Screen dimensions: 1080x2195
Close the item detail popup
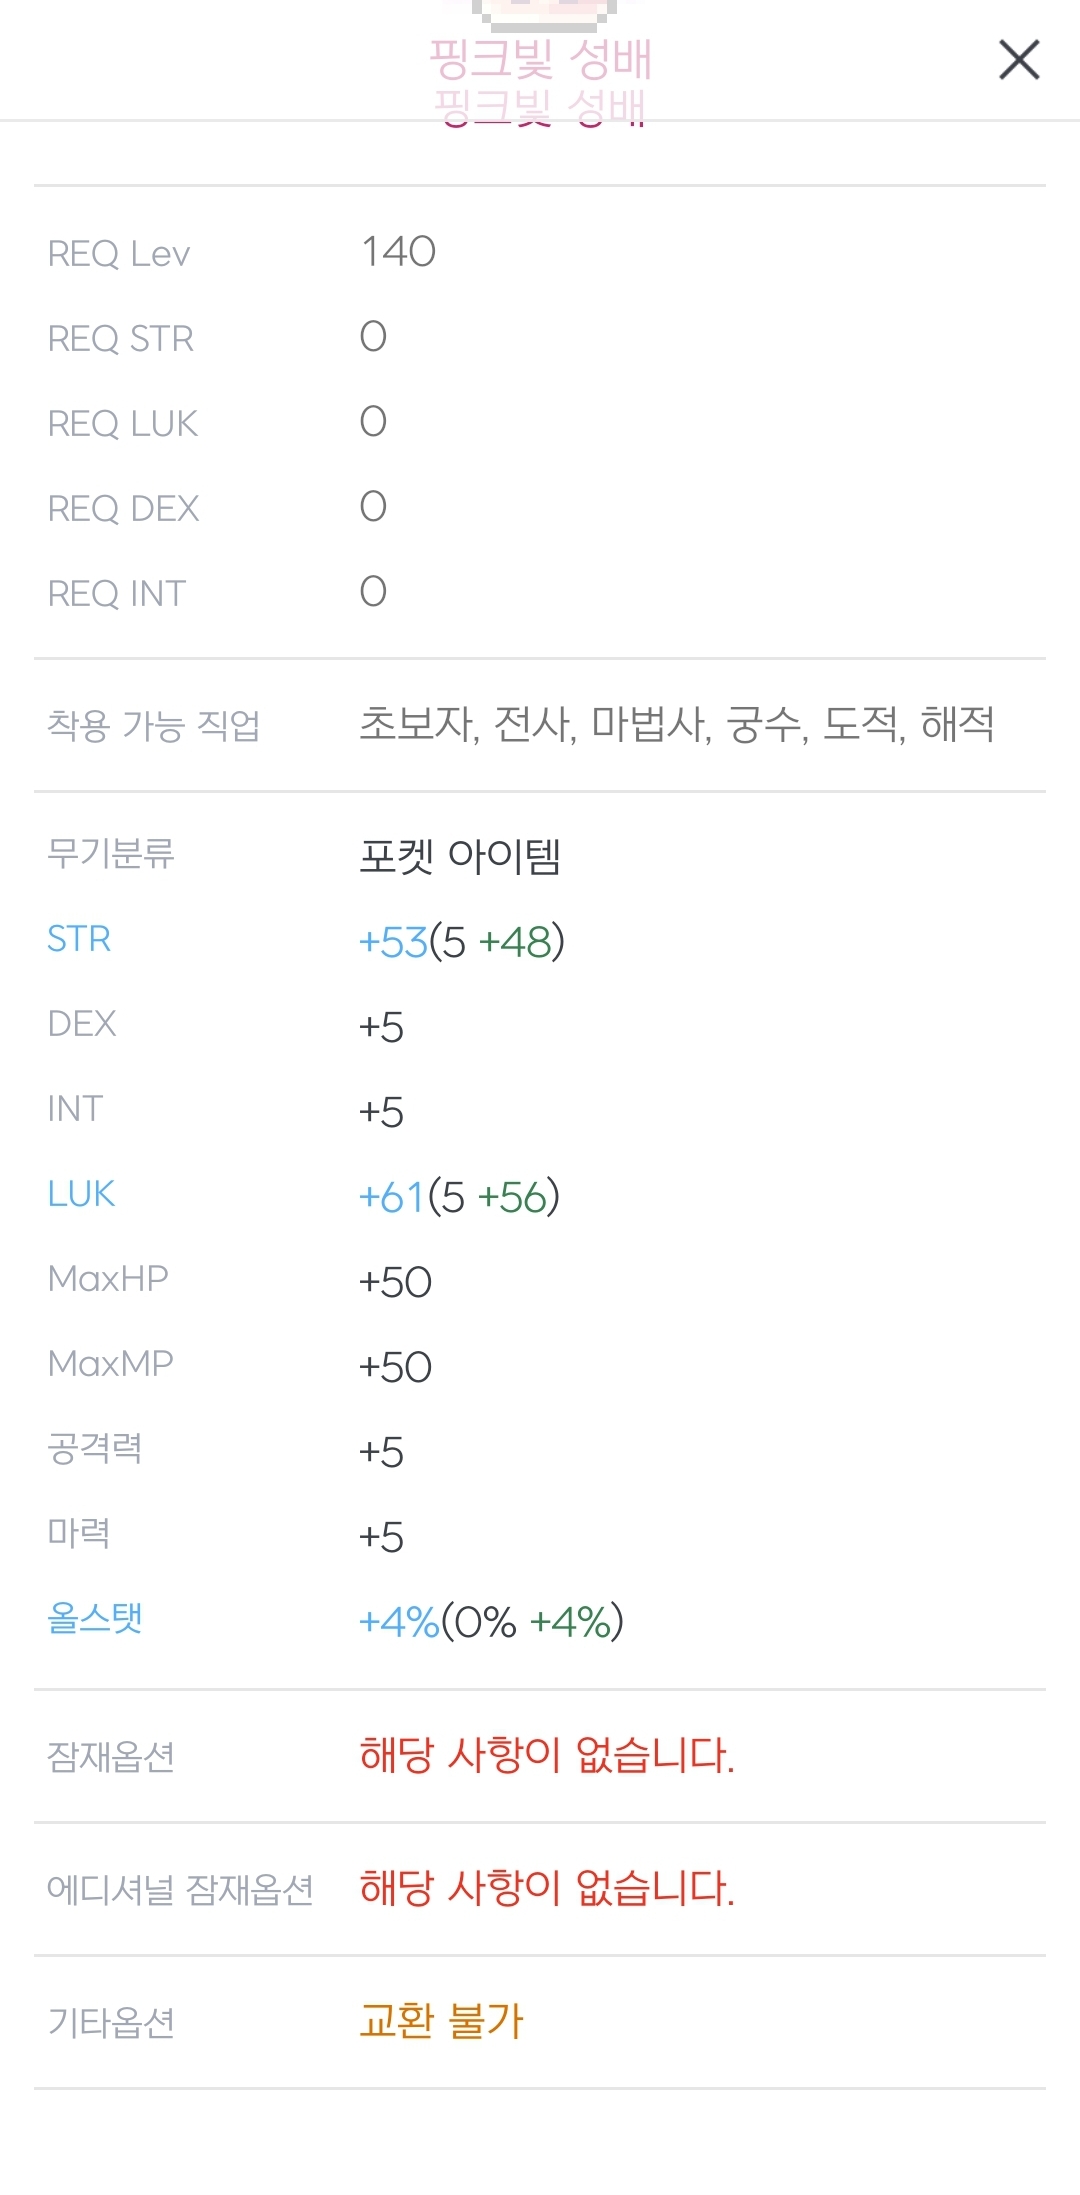[x=1019, y=60]
